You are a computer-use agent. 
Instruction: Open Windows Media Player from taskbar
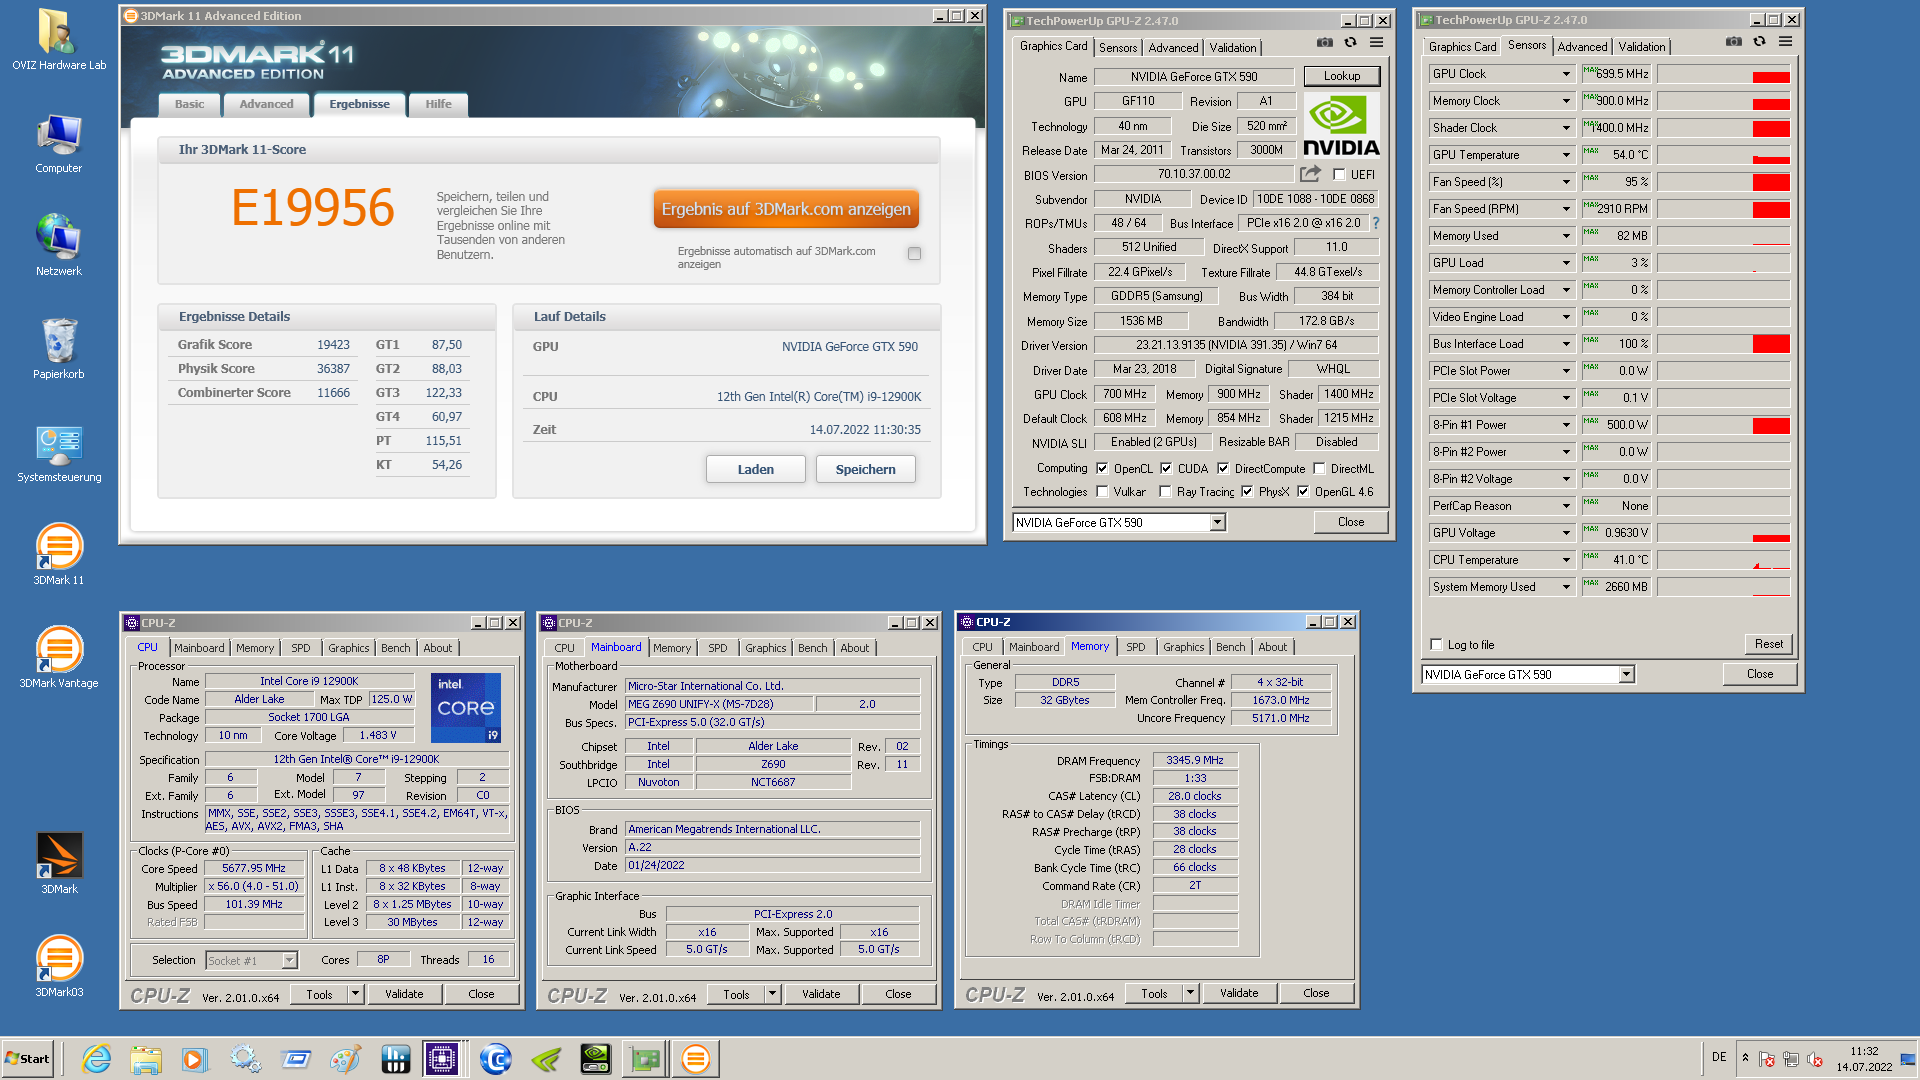pos(195,1059)
